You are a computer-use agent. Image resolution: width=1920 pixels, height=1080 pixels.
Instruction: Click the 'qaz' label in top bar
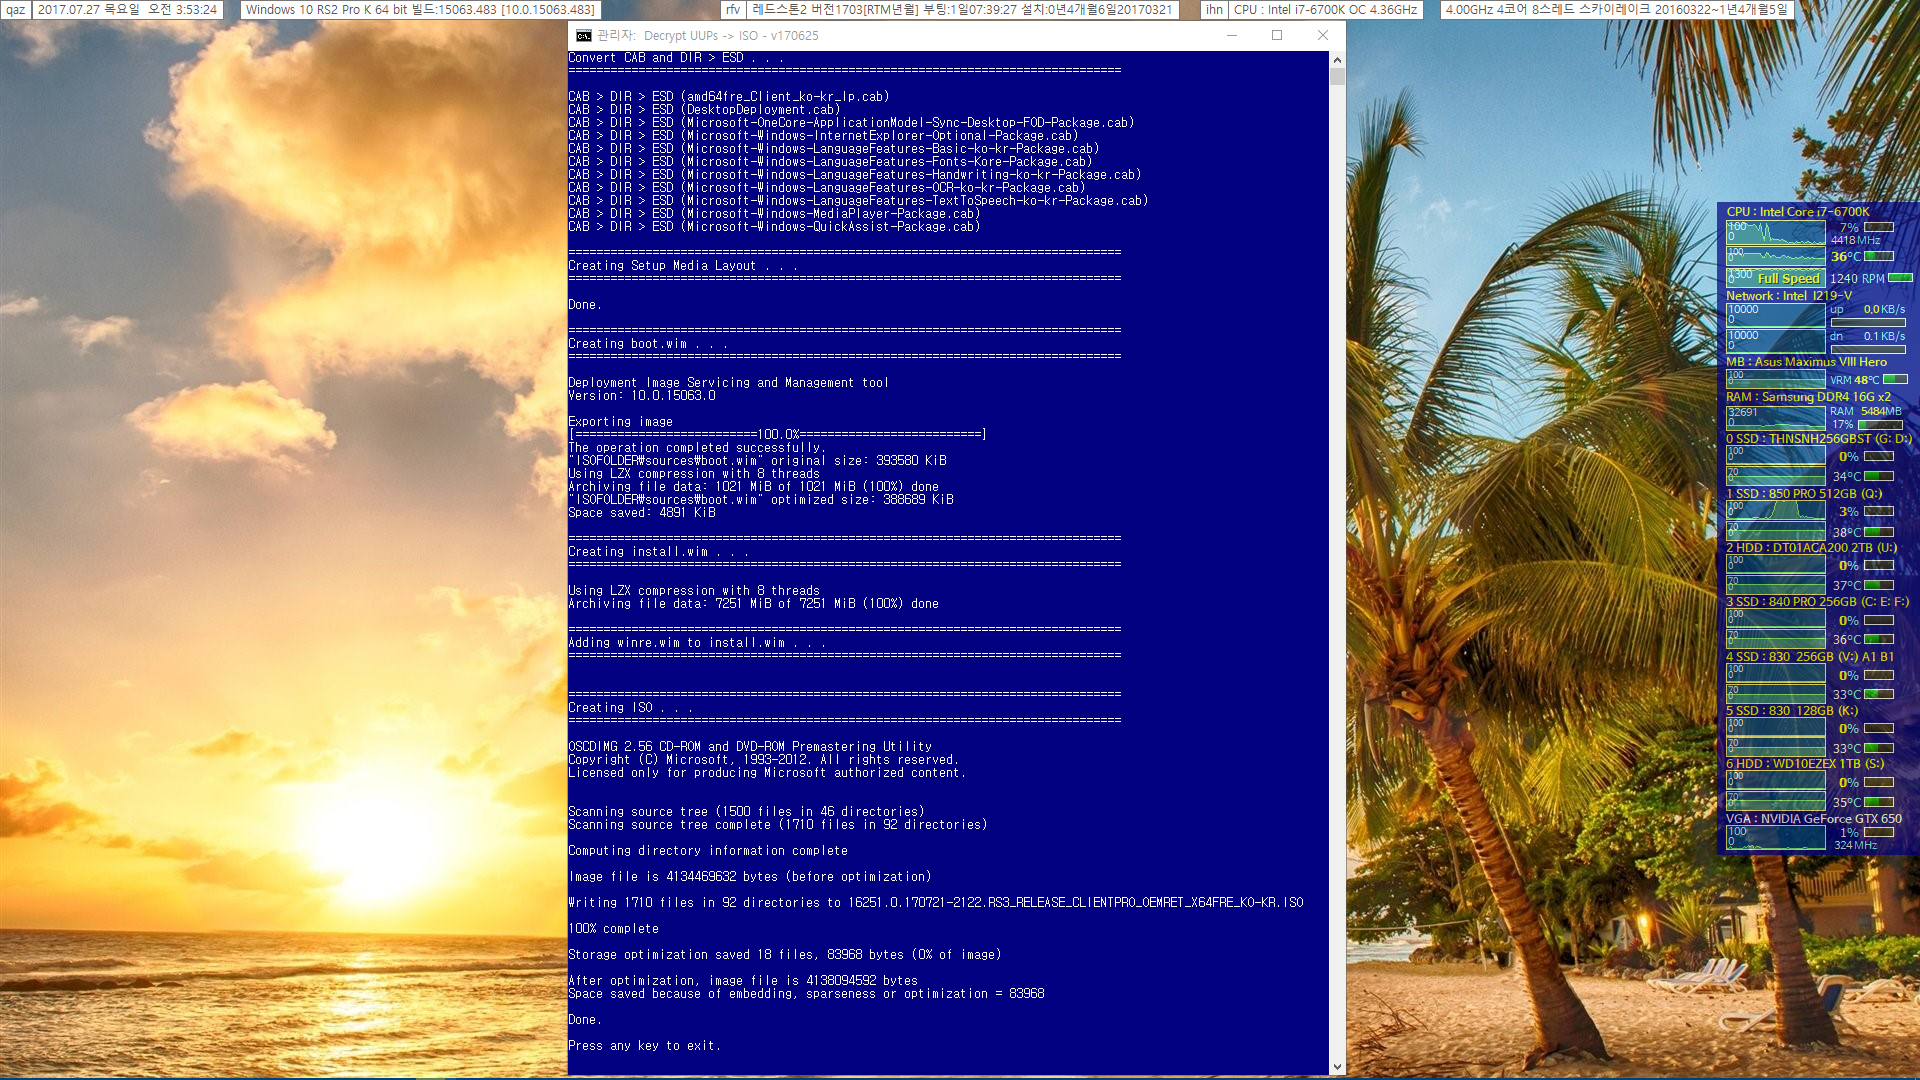[16, 9]
